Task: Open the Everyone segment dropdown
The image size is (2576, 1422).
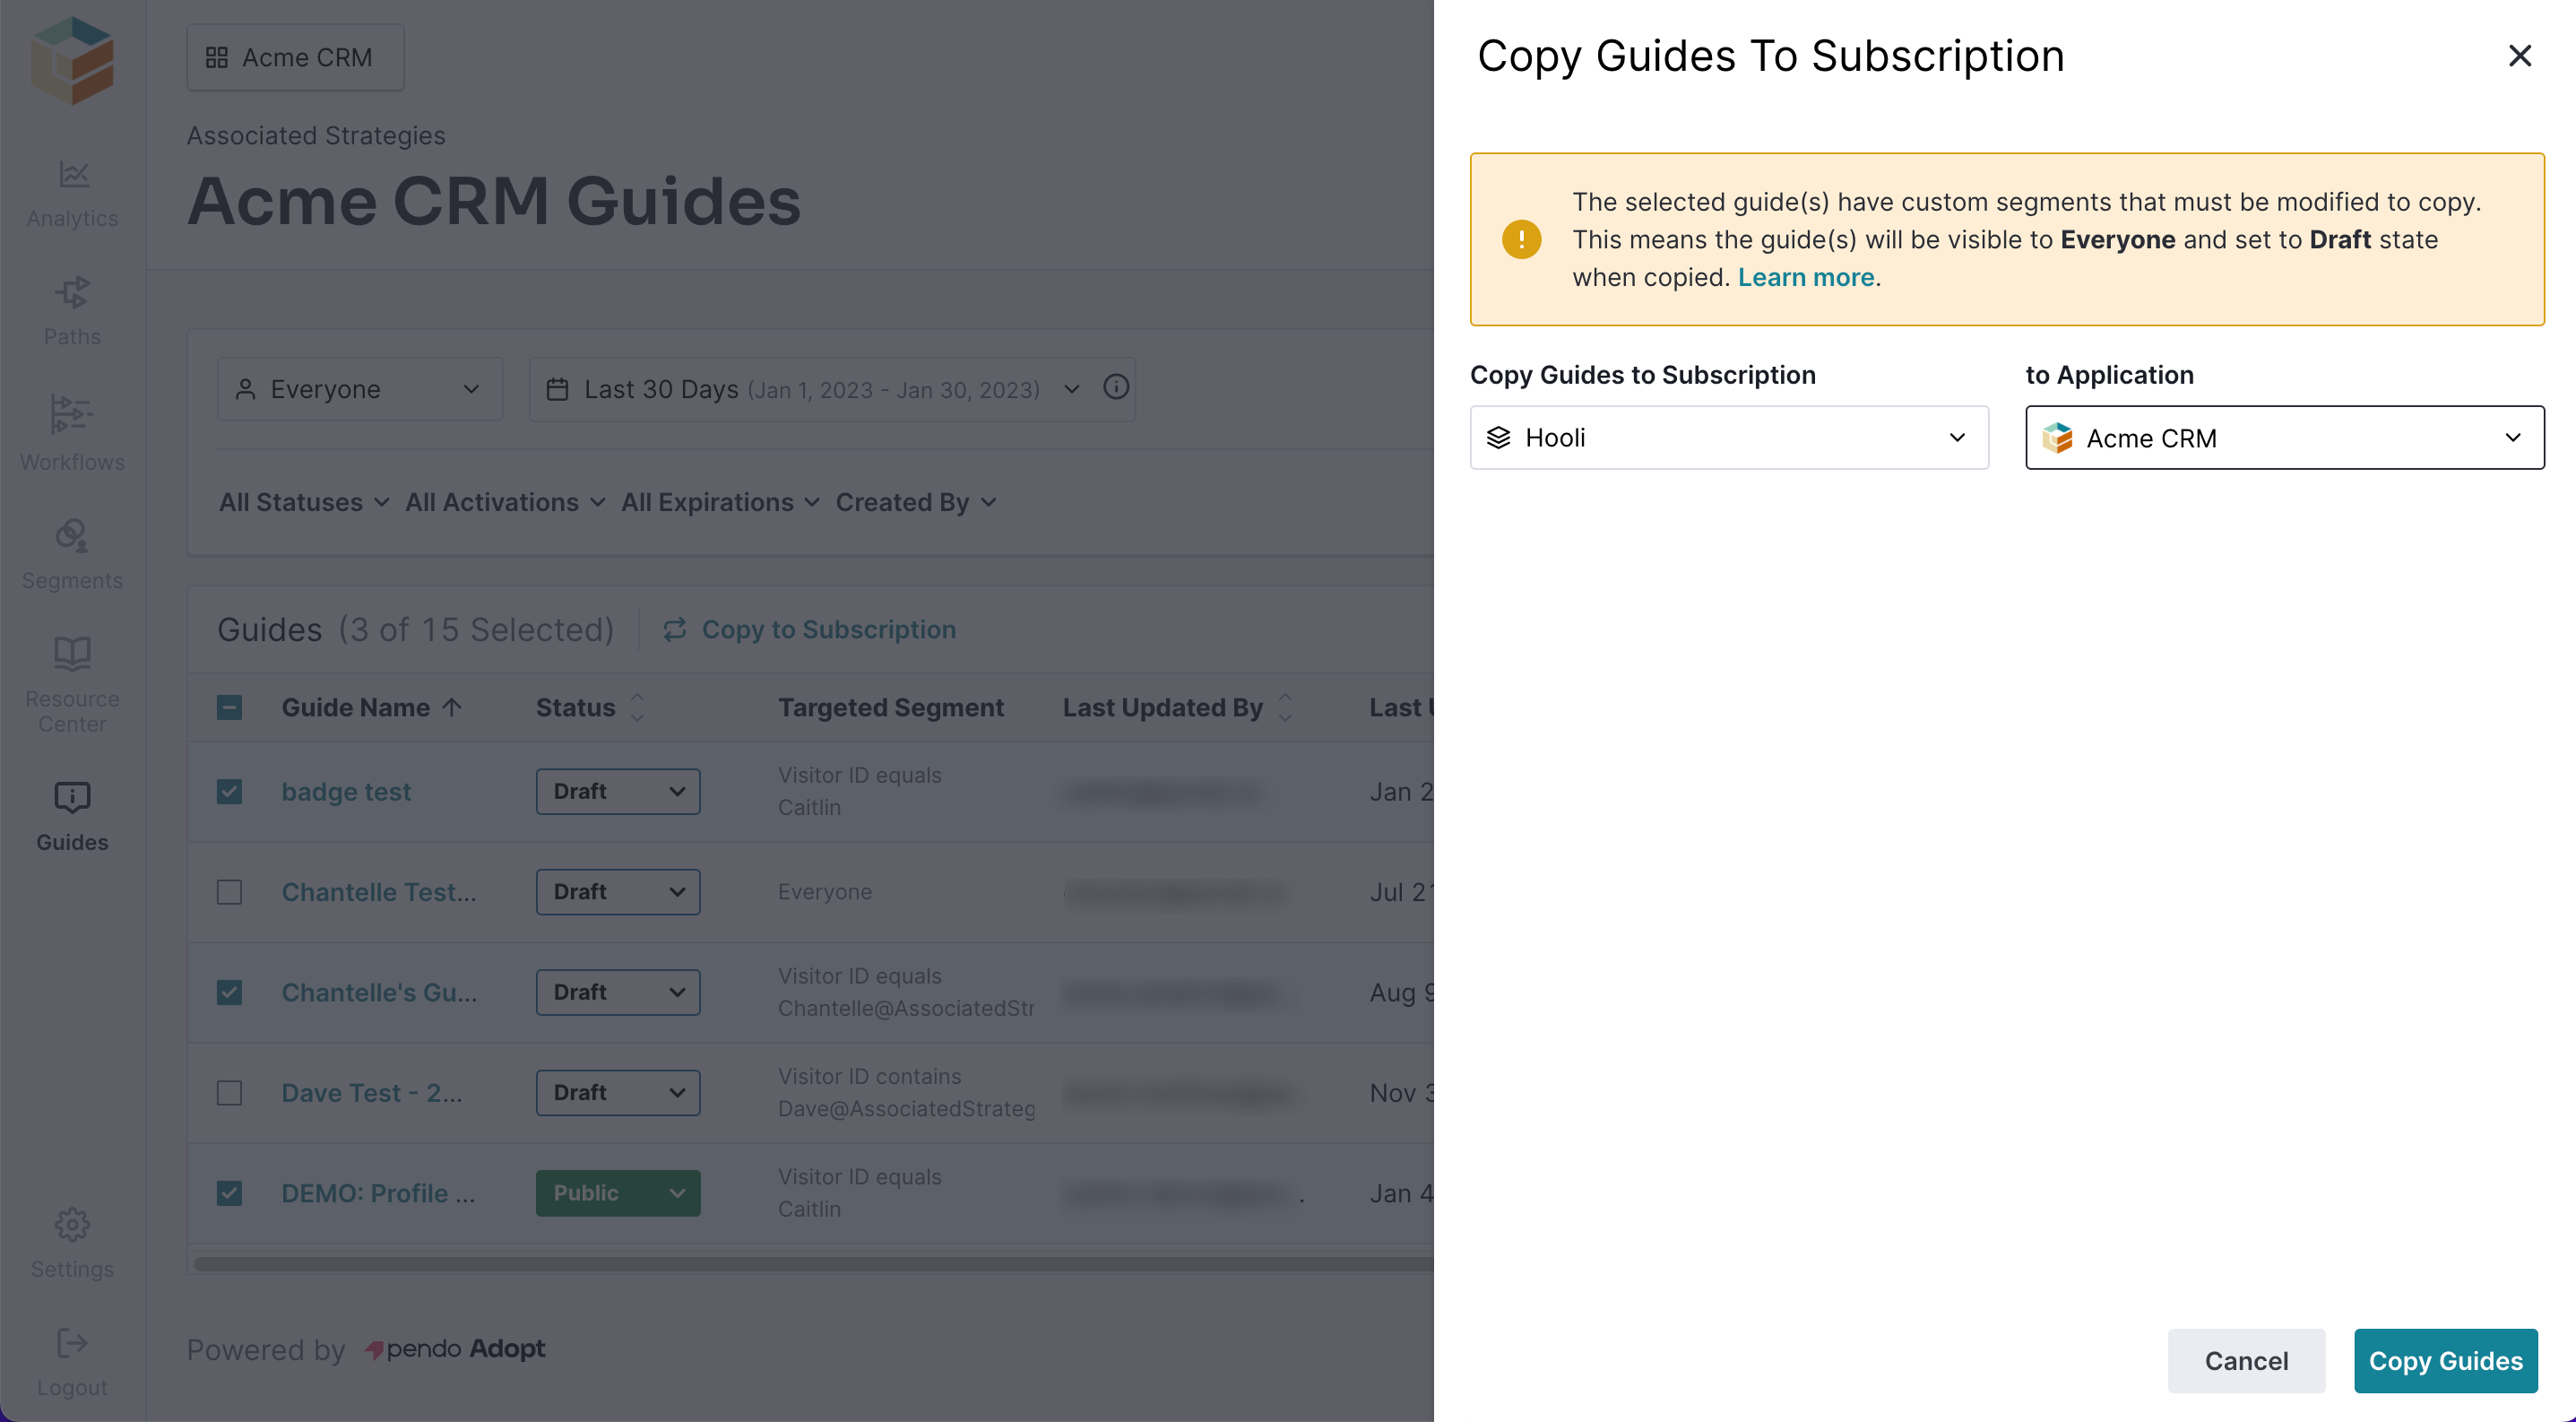Action: pos(360,389)
